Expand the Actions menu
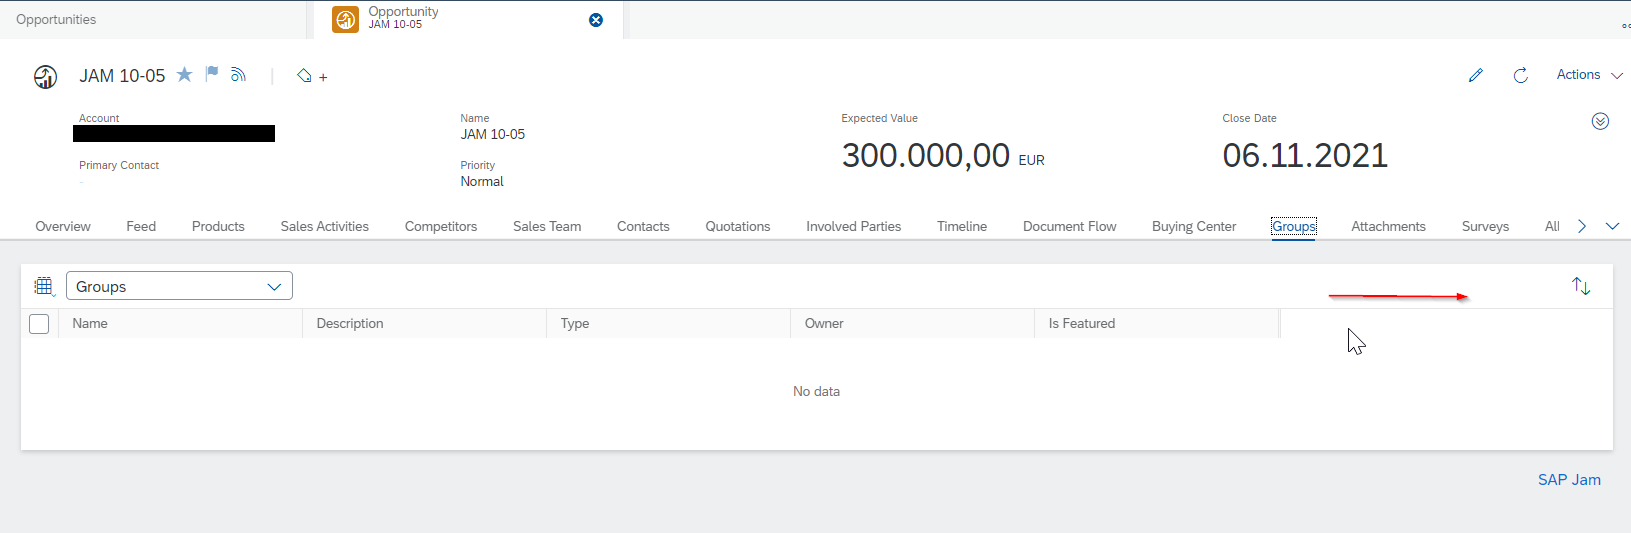This screenshot has height=533, width=1631. [1588, 75]
